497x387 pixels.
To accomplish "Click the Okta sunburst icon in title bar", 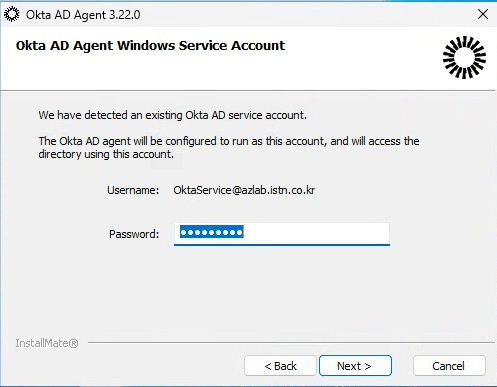I will pos(12,15).
